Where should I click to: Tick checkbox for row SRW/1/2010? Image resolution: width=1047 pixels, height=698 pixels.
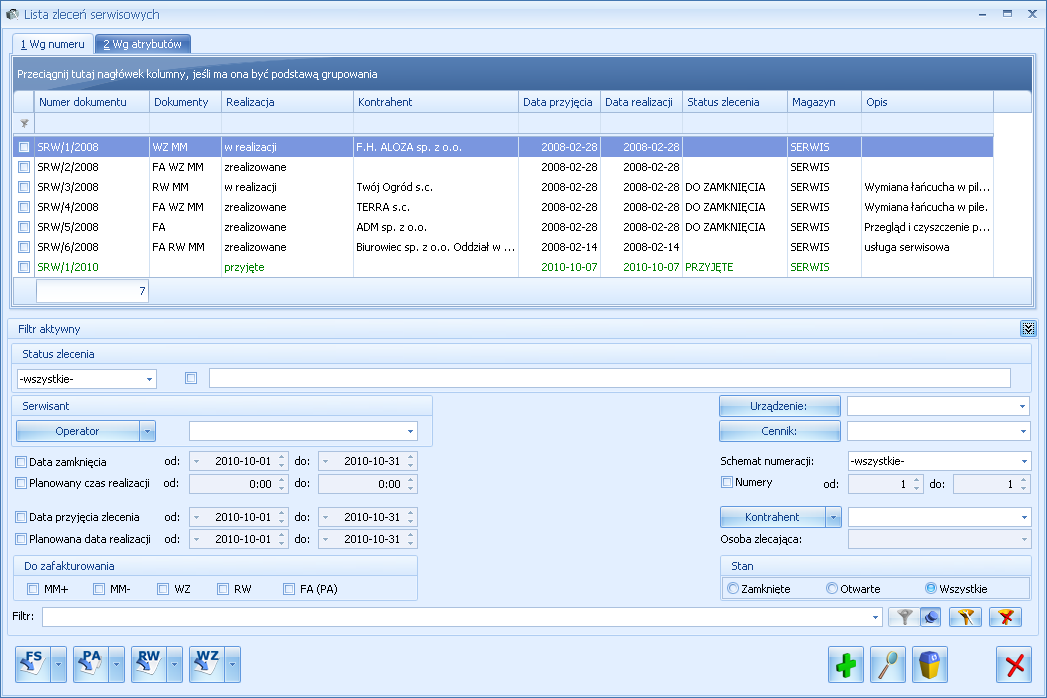(x=24, y=267)
